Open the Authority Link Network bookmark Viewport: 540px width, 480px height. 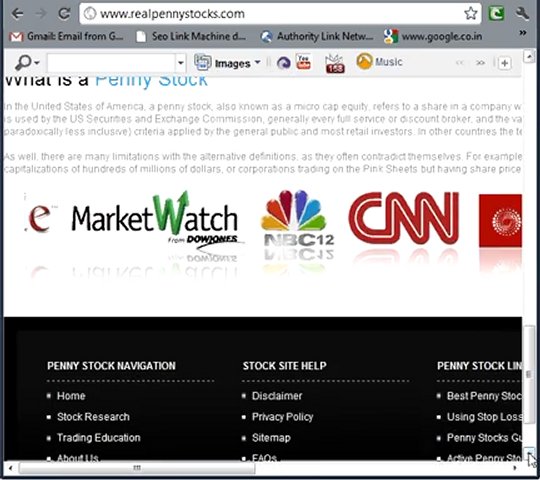coord(317,36)
